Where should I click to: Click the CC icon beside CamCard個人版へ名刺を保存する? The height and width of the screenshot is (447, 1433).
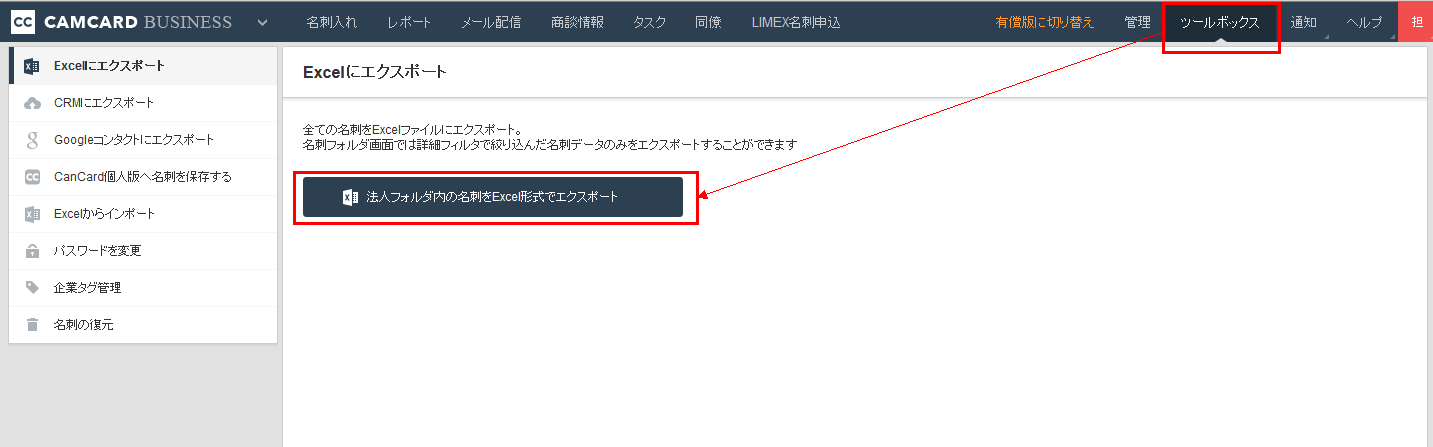tap(32, 177)
